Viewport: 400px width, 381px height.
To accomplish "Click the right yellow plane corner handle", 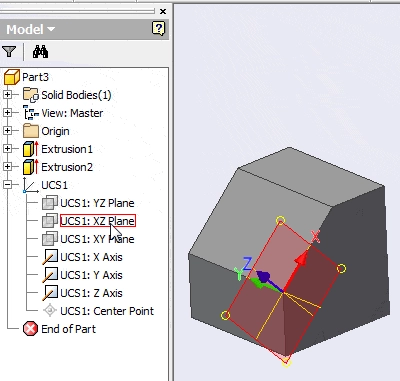I will coord(341,268).
